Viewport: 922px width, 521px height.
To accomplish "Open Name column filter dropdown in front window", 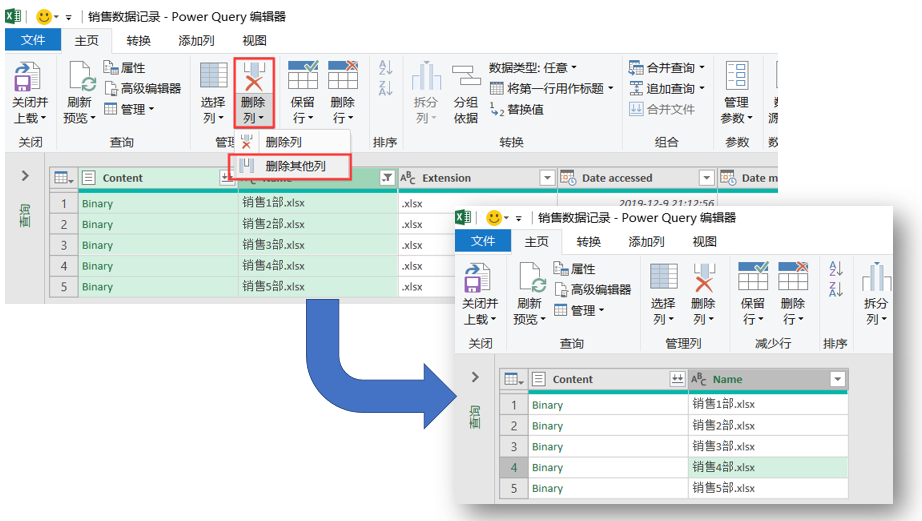I will click(838, 379).
